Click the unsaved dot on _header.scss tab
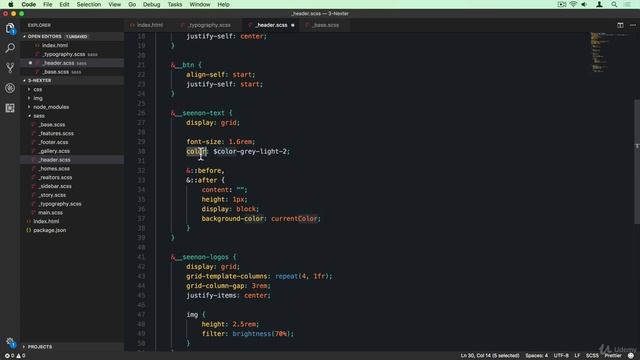 [293, 25]
